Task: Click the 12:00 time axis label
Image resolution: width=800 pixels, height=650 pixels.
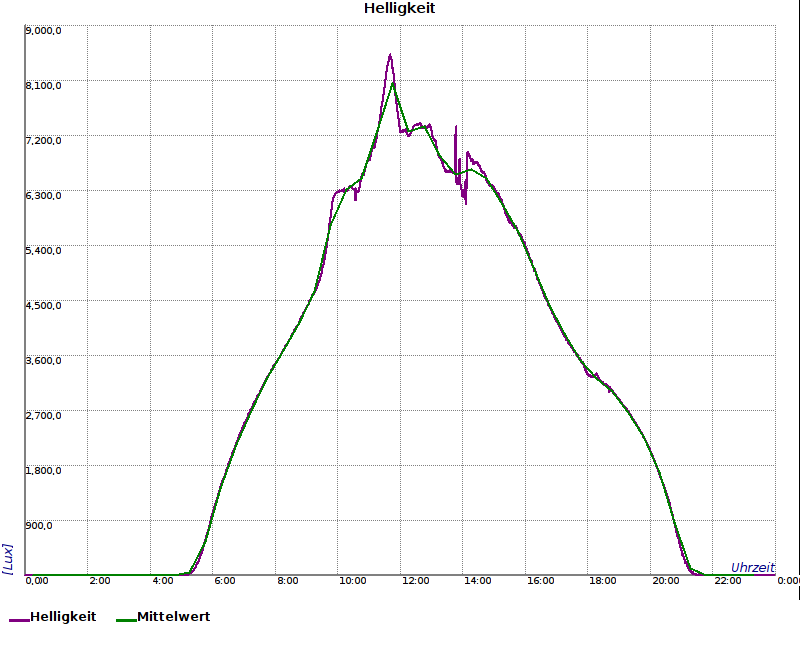Action: click(x=415, y=581)
